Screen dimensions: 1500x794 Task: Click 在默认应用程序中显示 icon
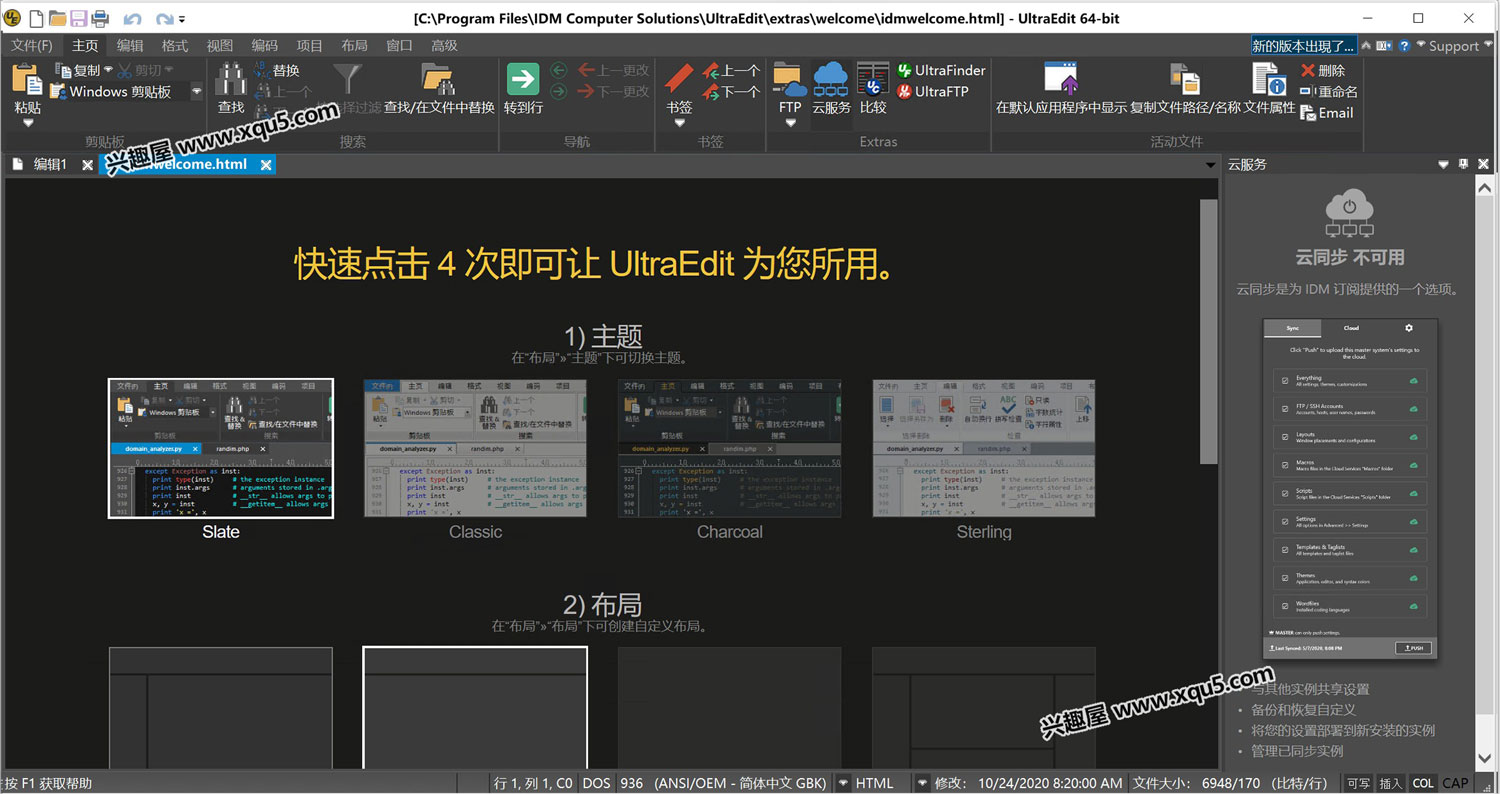point(1061,79)
